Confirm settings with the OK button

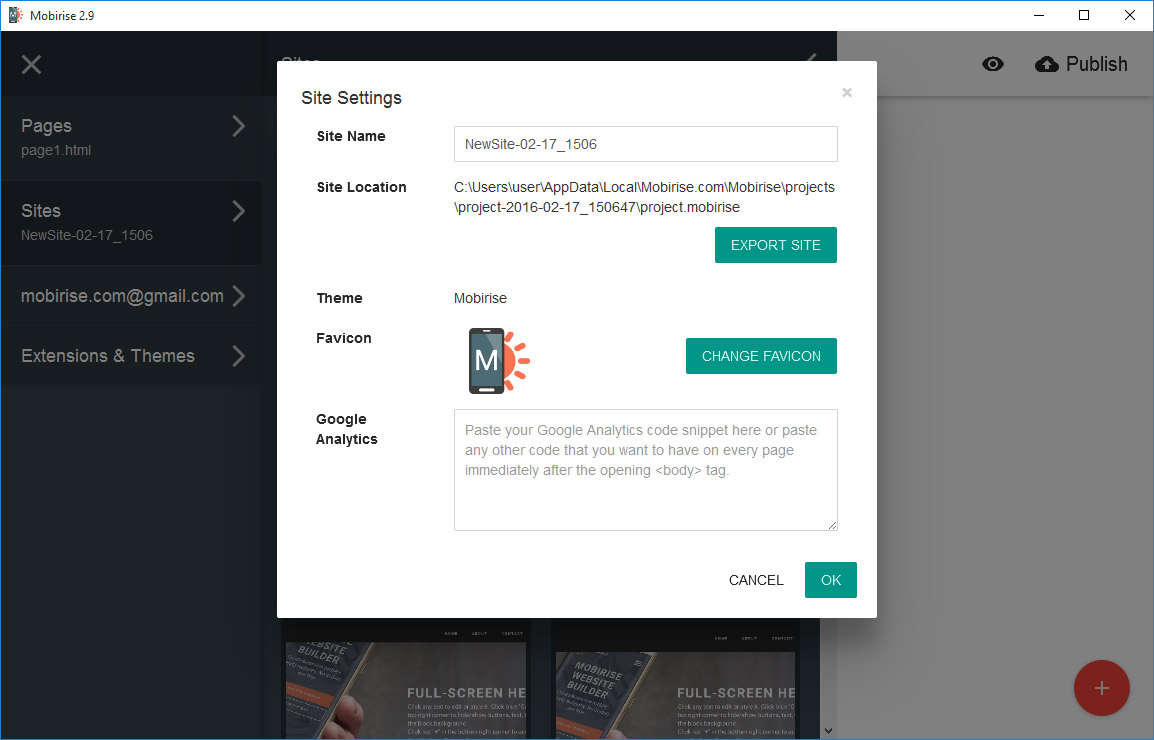click(831, 580)
